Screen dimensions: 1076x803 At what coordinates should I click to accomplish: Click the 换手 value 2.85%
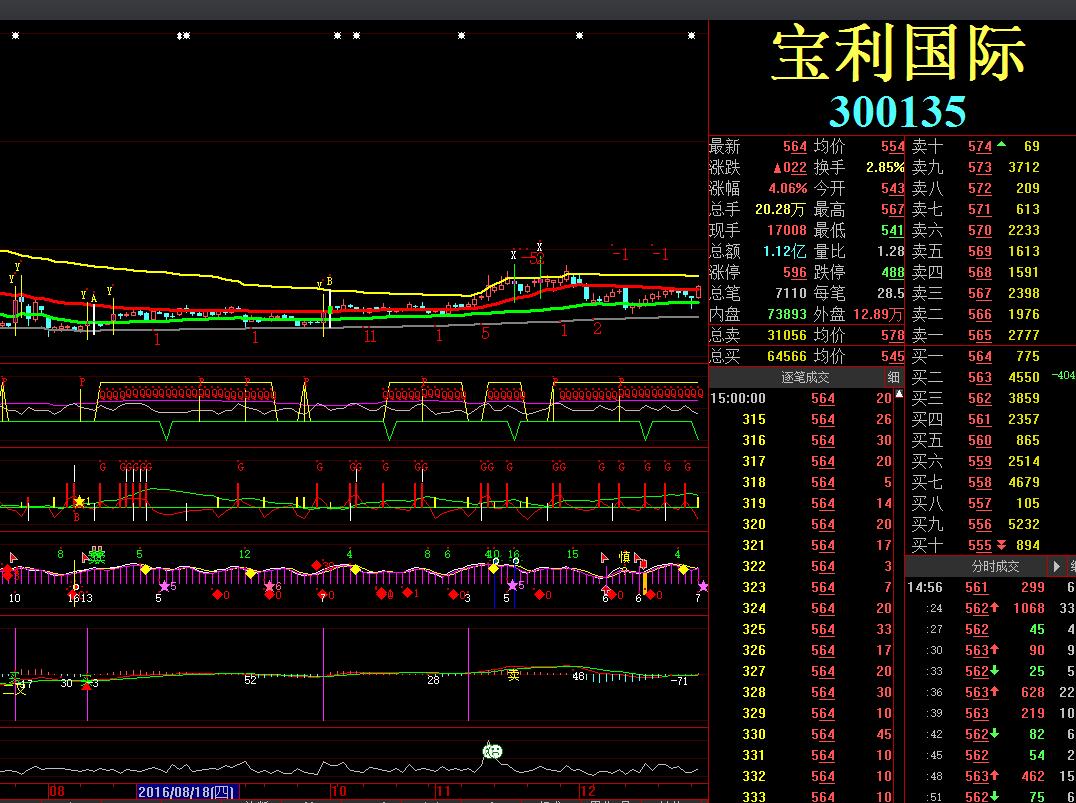[x=885, y=167]
